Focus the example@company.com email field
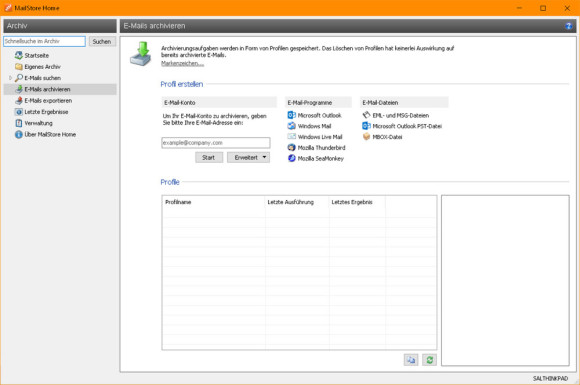580x385 pixels. 216,143
